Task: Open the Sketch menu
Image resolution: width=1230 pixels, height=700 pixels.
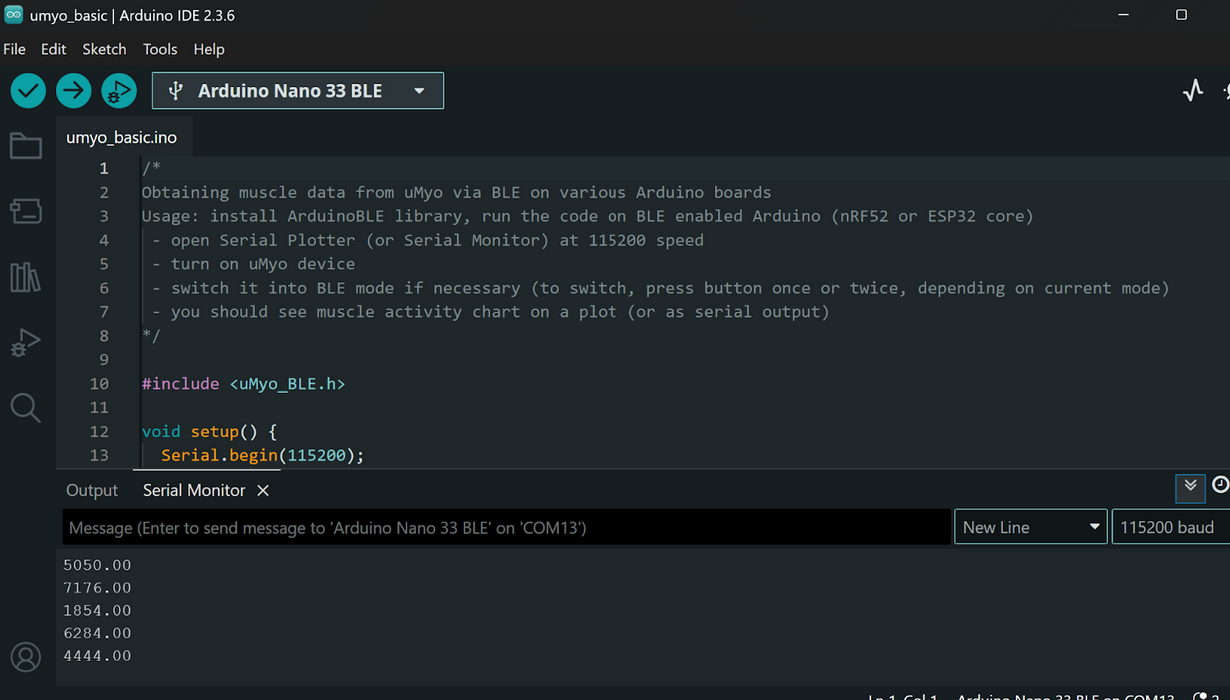Action: pyautogui.click(x=104, y=49)
